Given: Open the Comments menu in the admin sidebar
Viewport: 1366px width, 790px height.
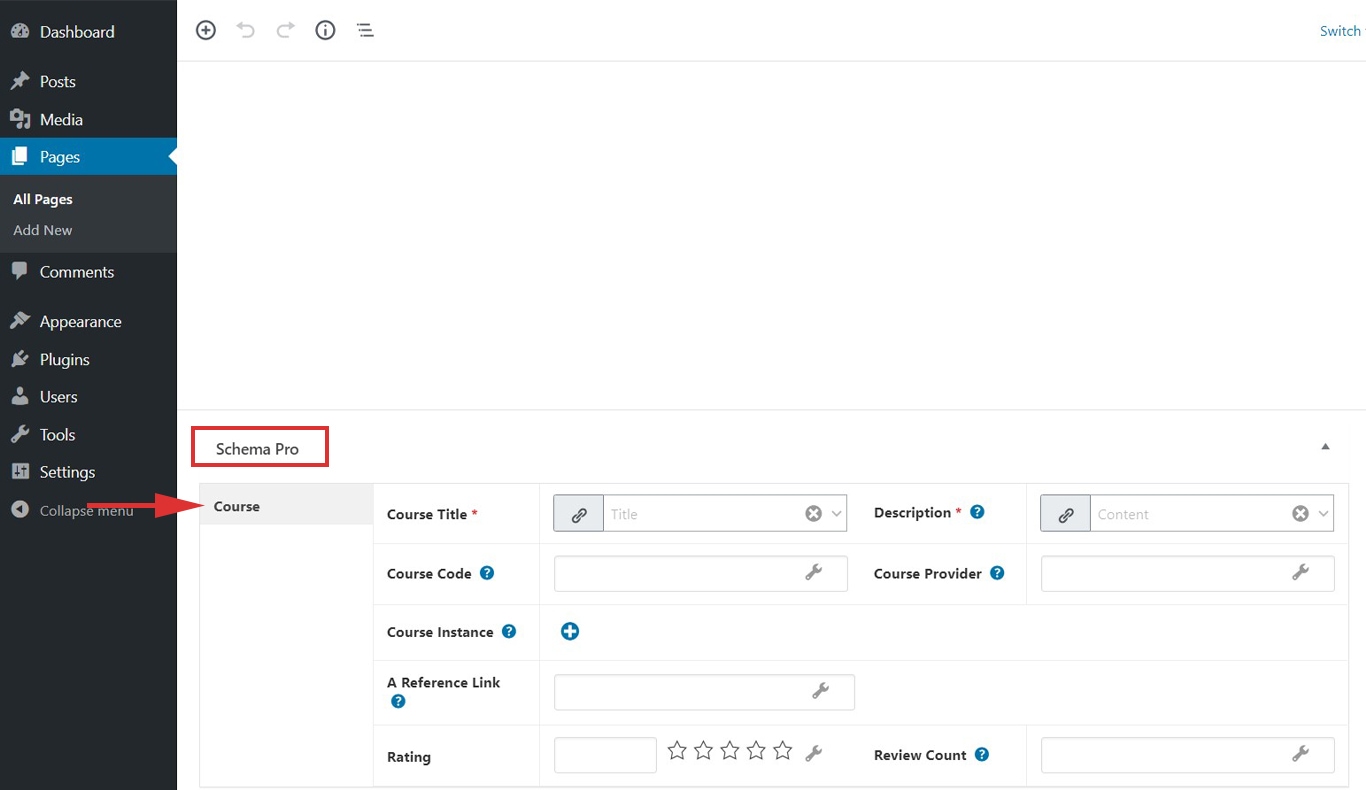Looking at the screenshot, I should (75, 271).
